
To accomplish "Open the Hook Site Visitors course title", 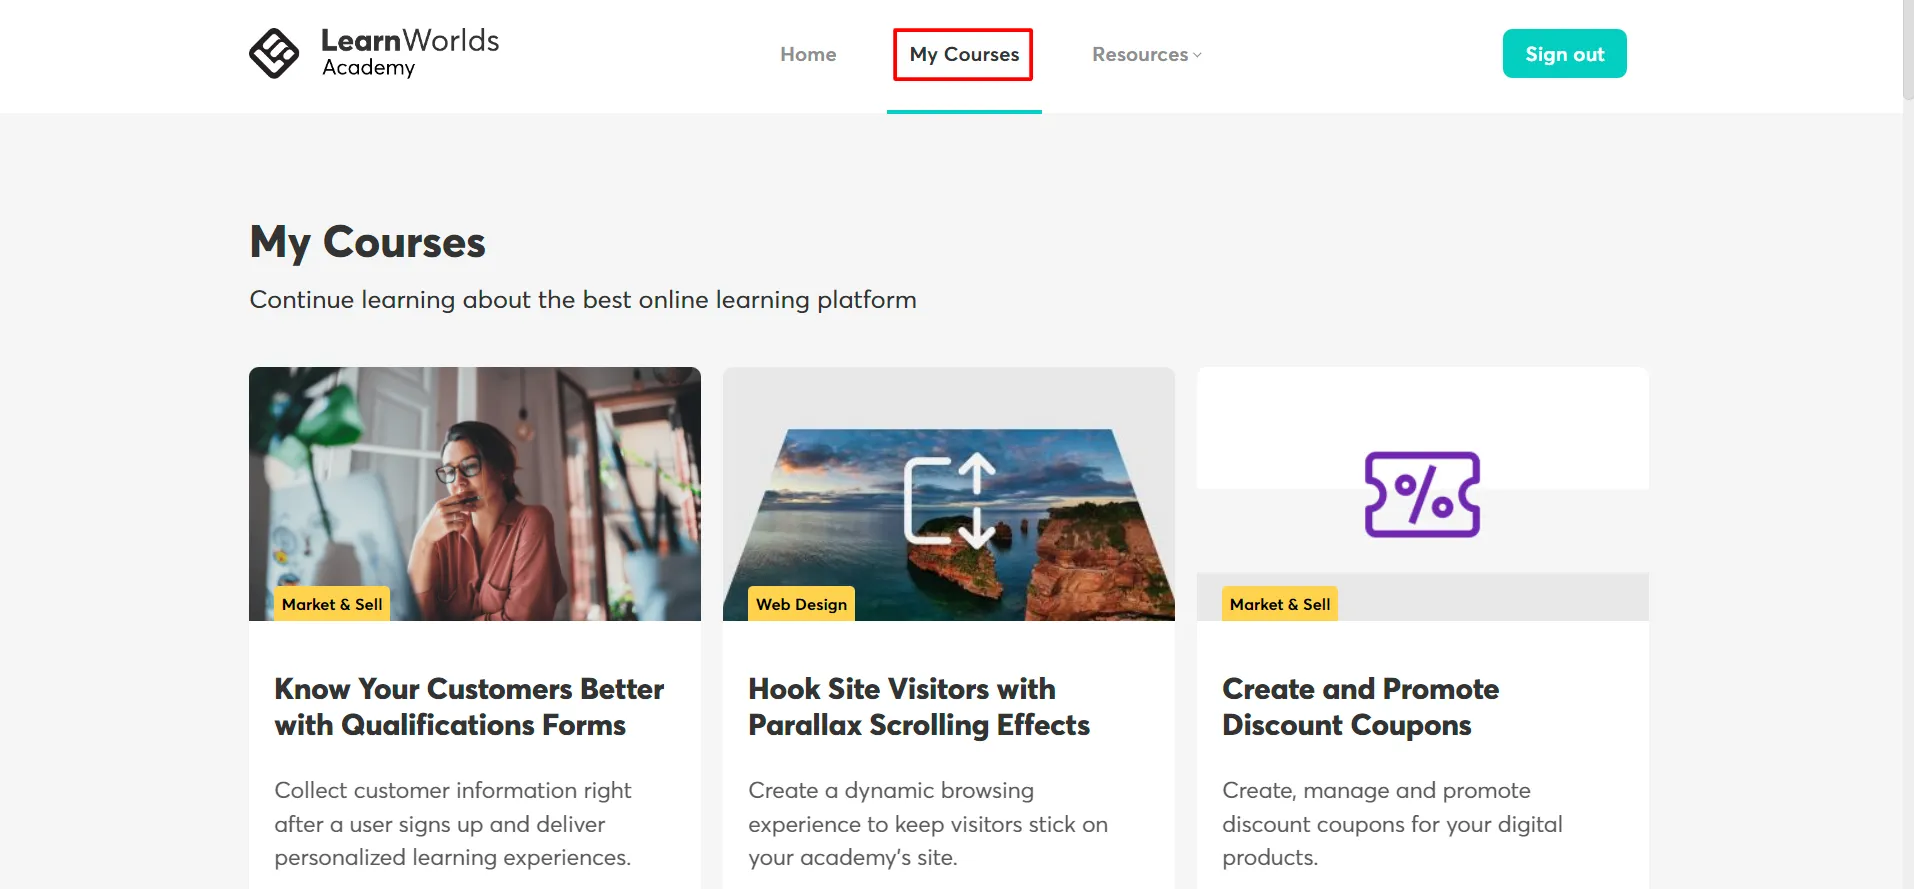I will [919, 707].
